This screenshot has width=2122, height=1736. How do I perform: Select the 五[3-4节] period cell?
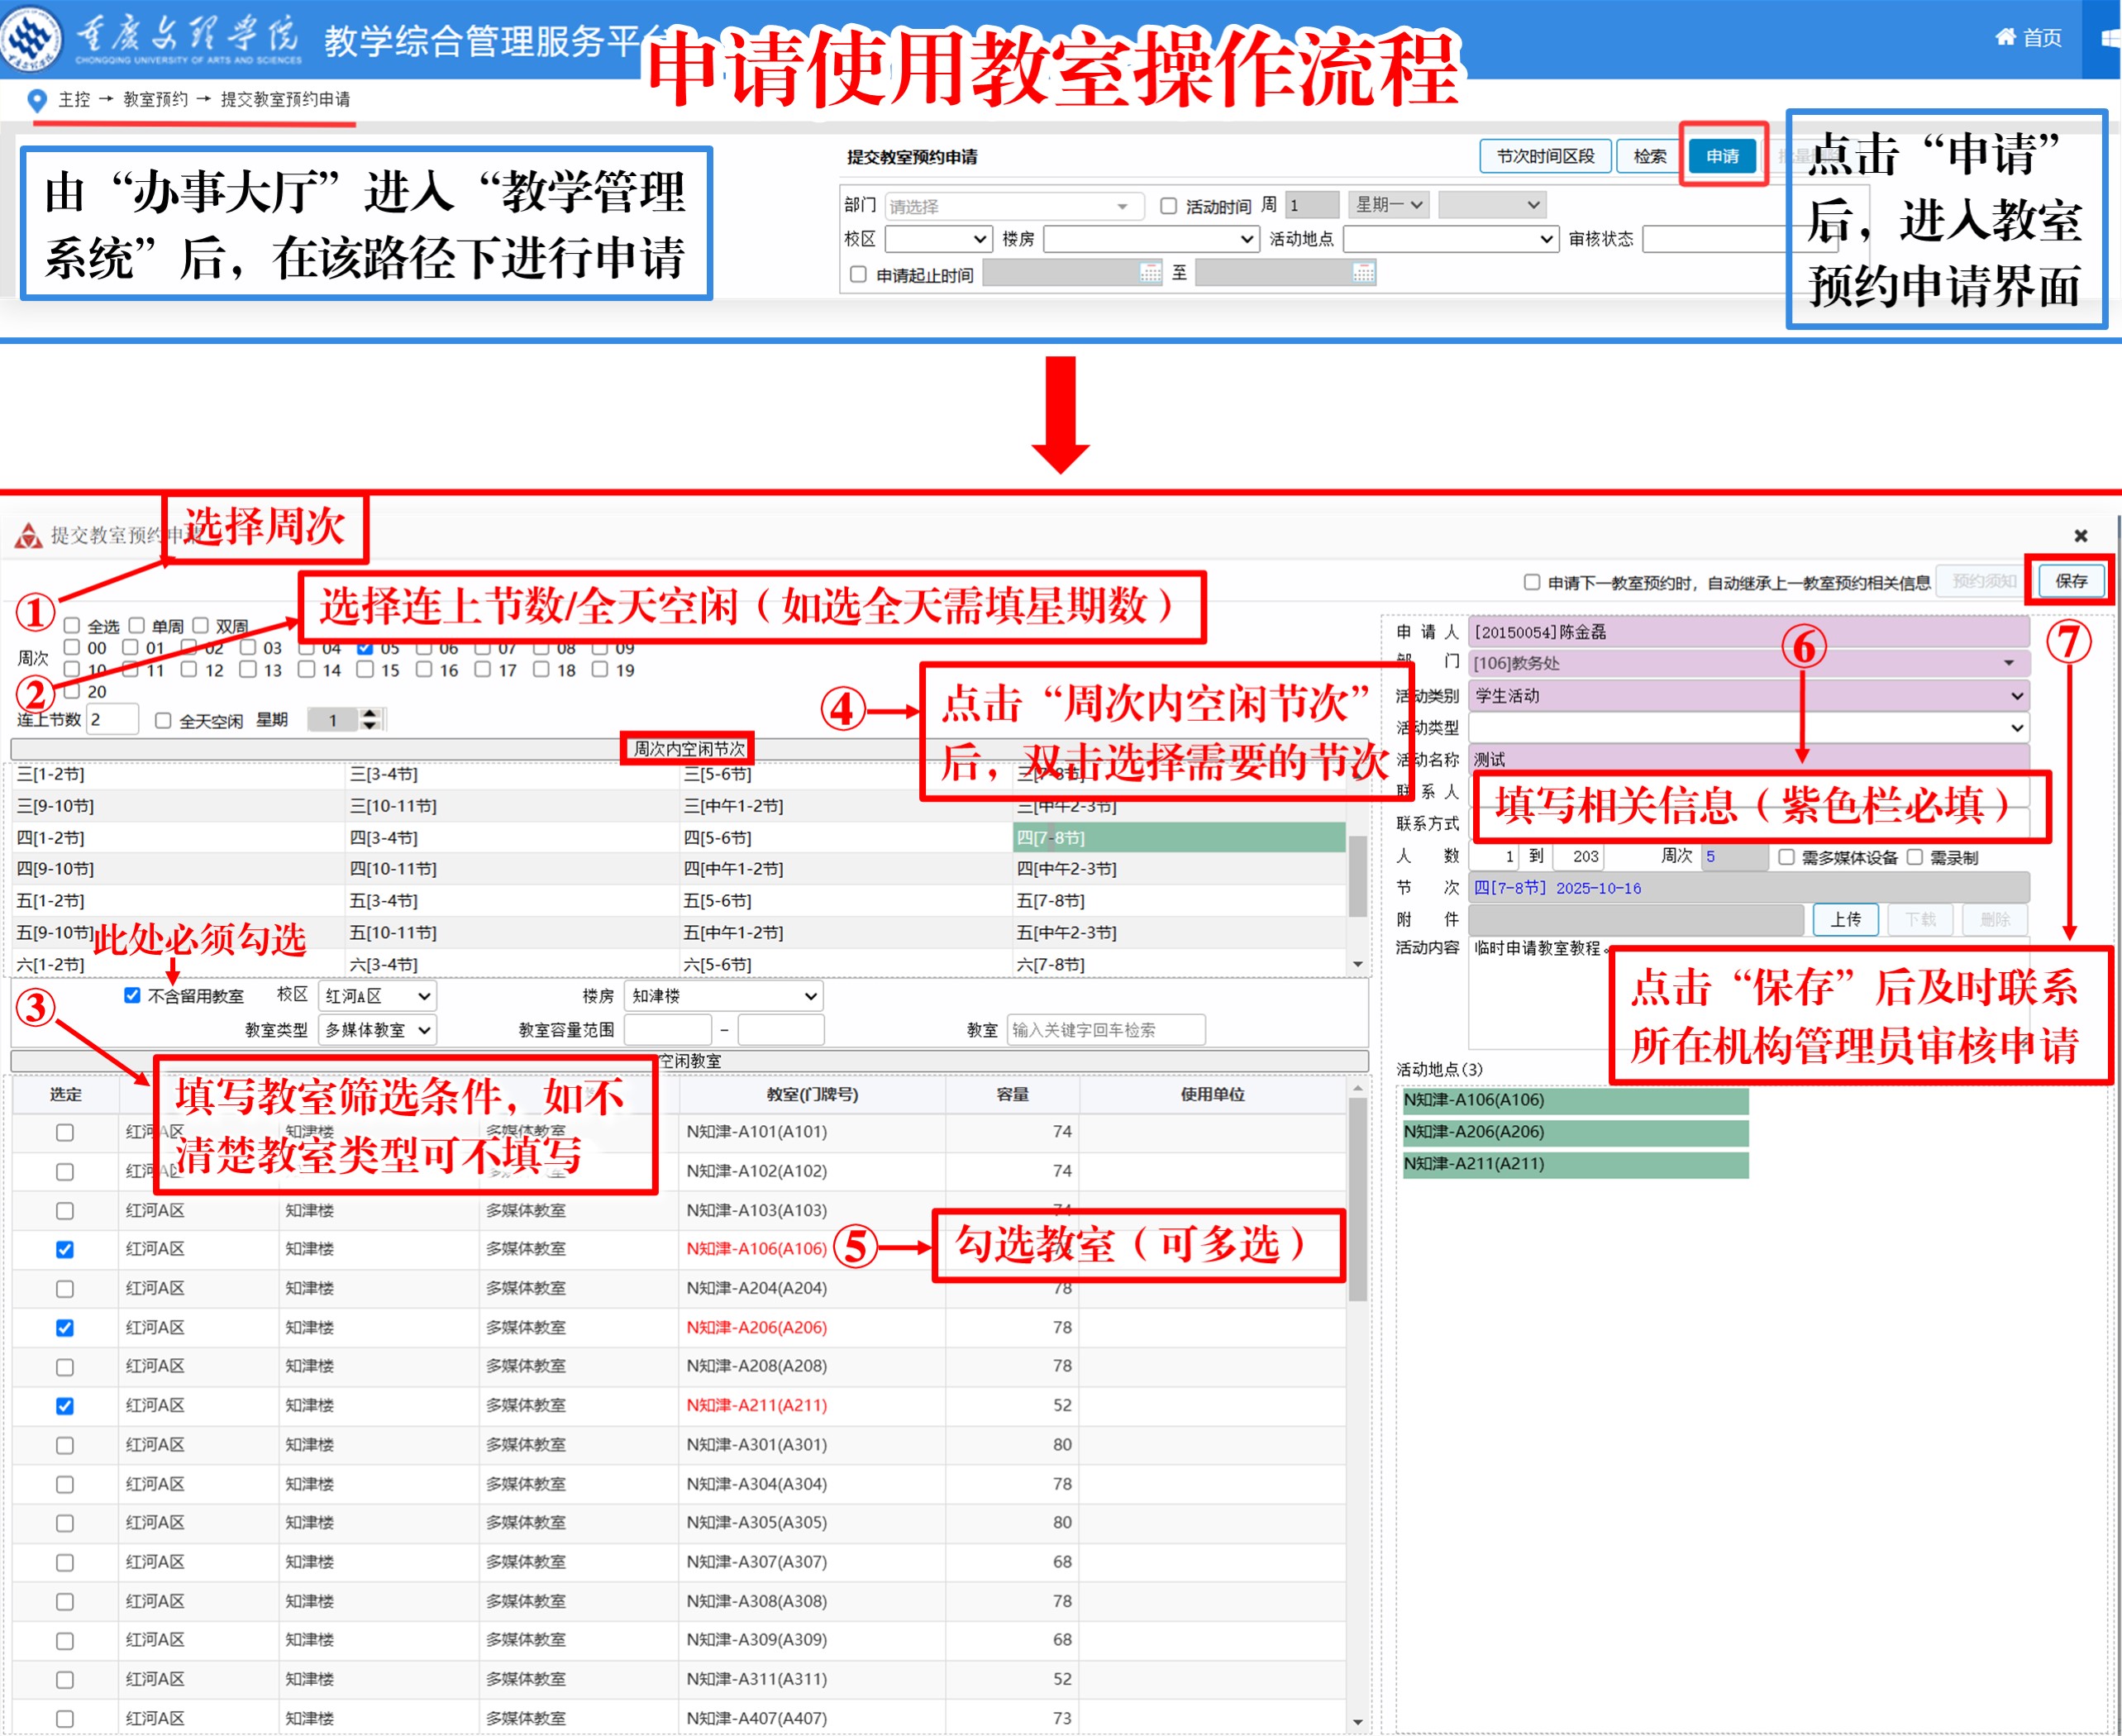[511, 900]
